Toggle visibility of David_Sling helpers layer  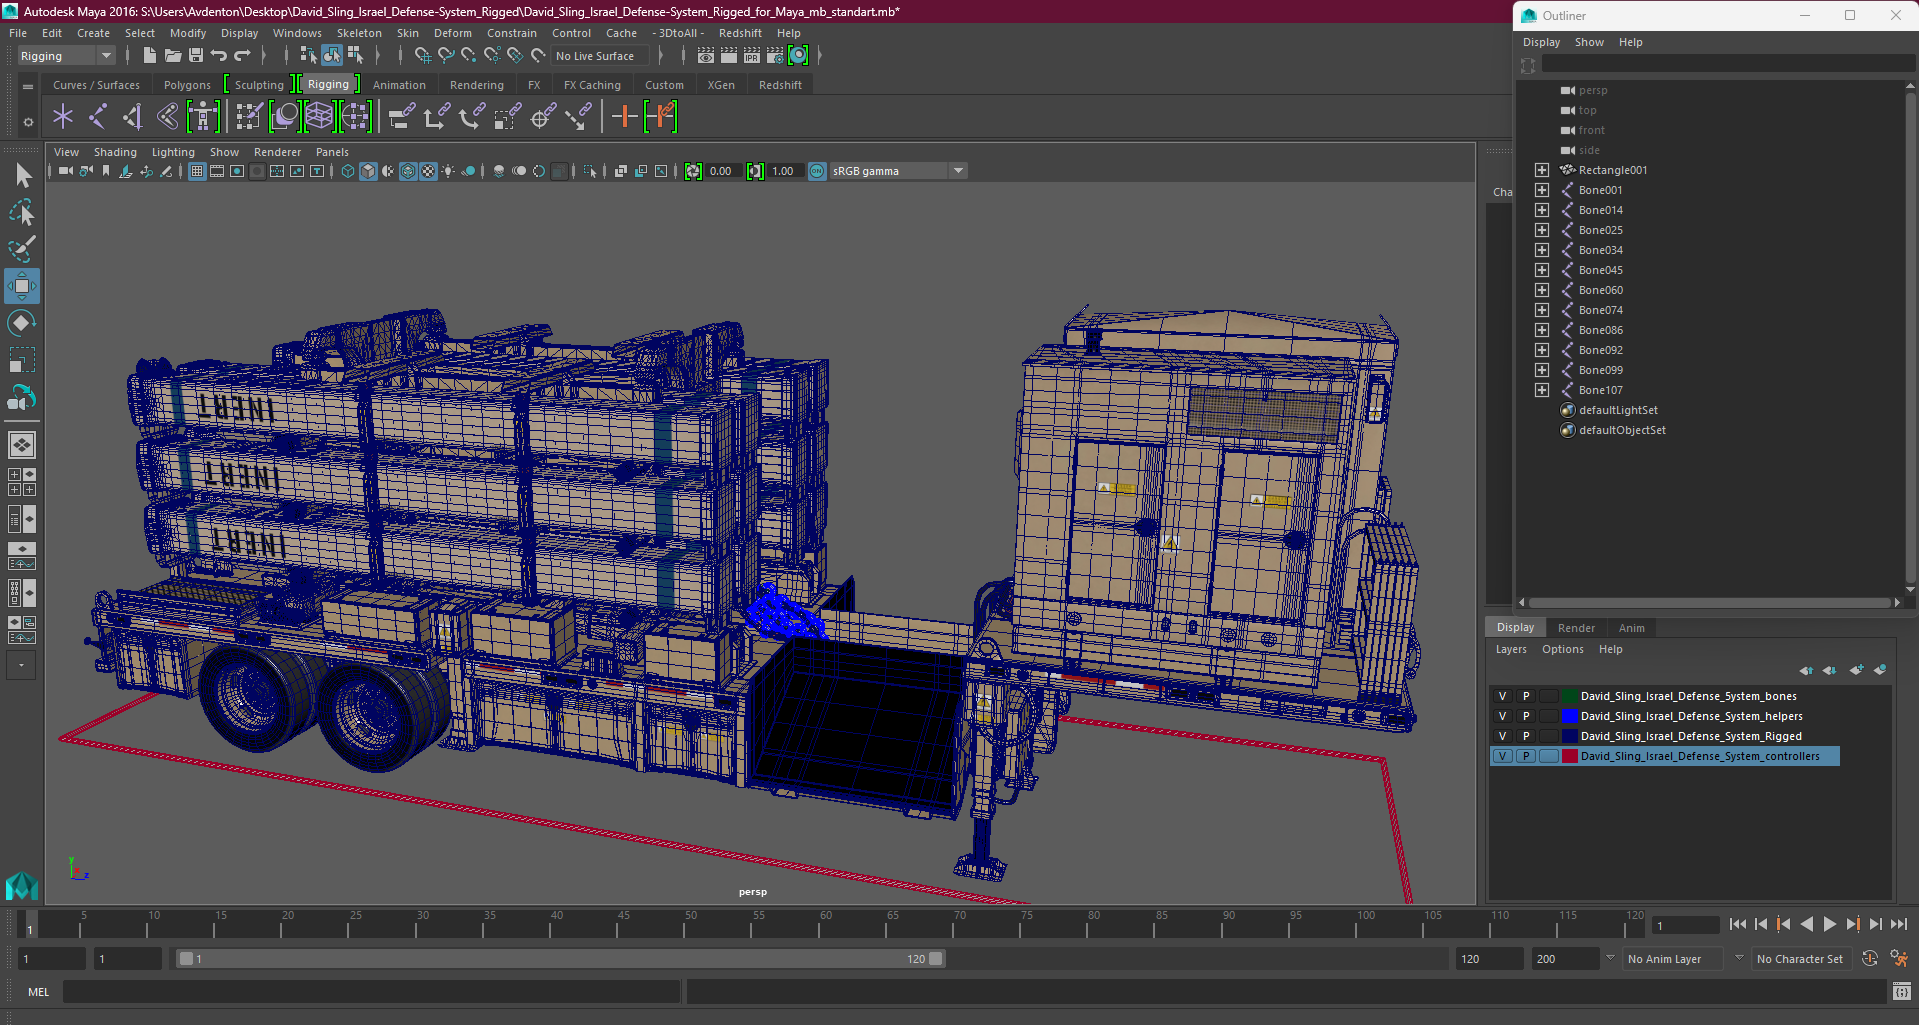coord(1502,716)
